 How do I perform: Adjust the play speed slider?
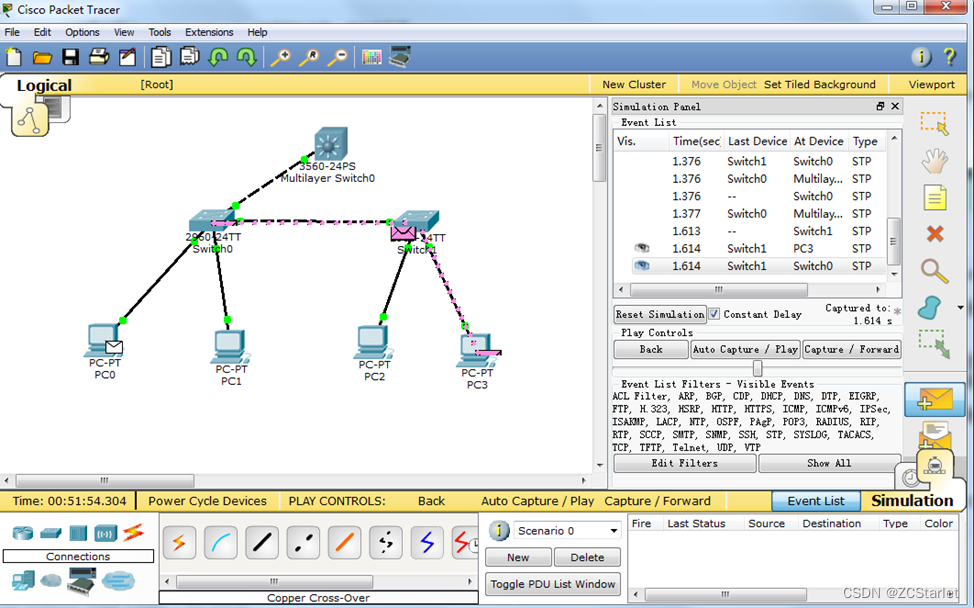[x=757, y=368]
